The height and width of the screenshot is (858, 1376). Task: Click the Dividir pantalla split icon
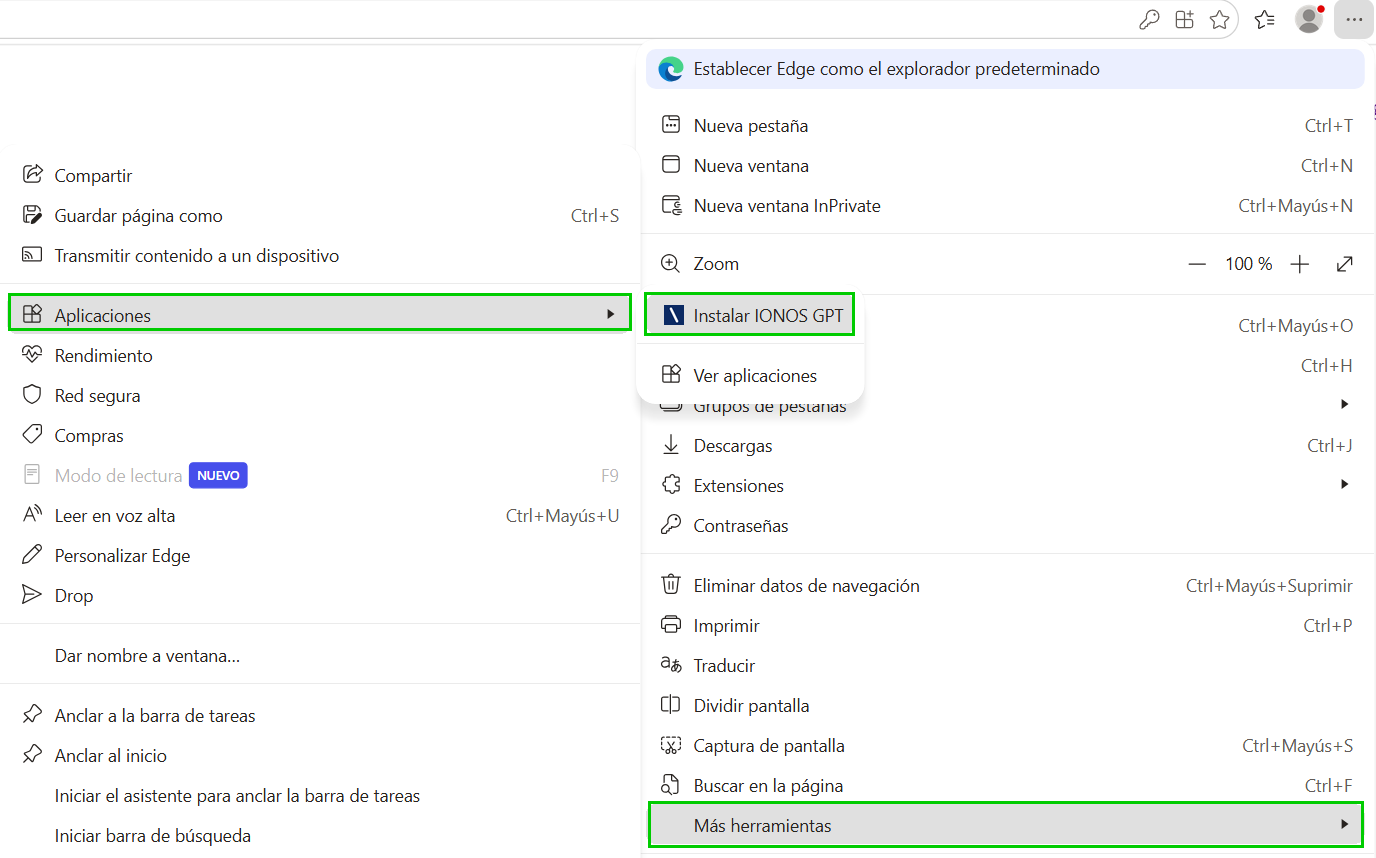click(x=671, y=705)
